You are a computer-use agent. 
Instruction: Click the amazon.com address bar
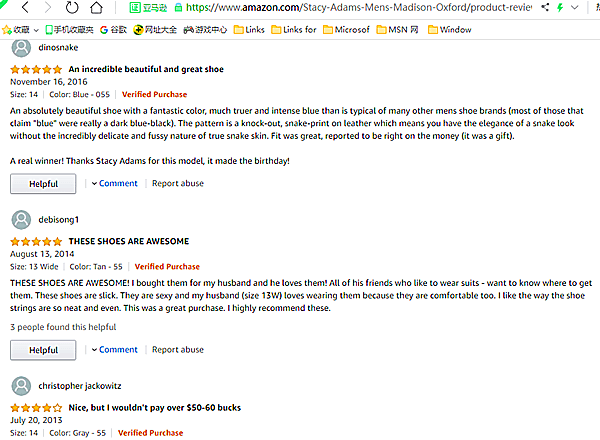pyautogui.click(x=400, y=9)
